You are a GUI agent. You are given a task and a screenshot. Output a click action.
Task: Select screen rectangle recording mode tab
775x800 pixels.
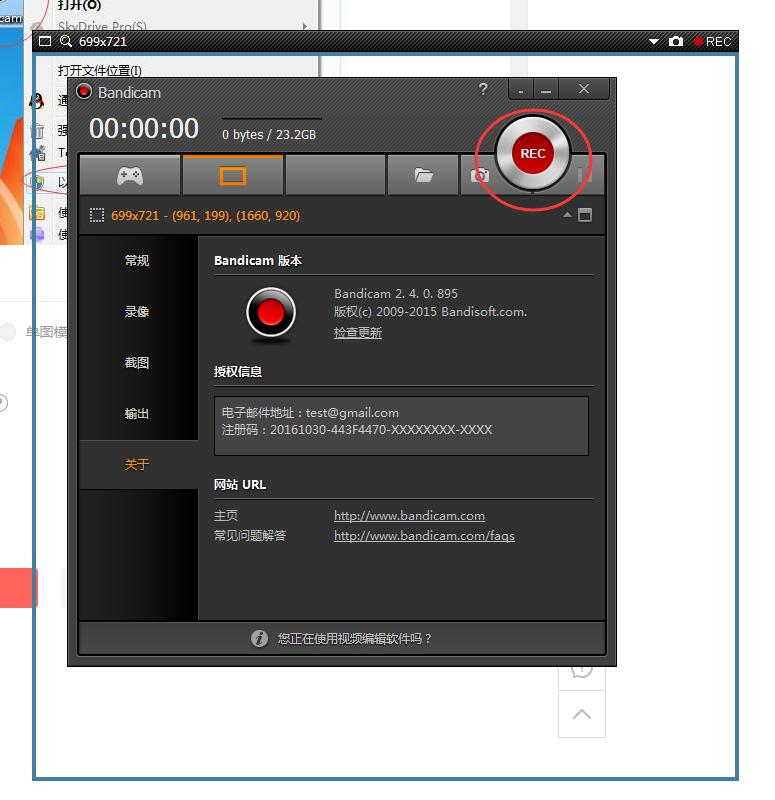click(233, 176)
